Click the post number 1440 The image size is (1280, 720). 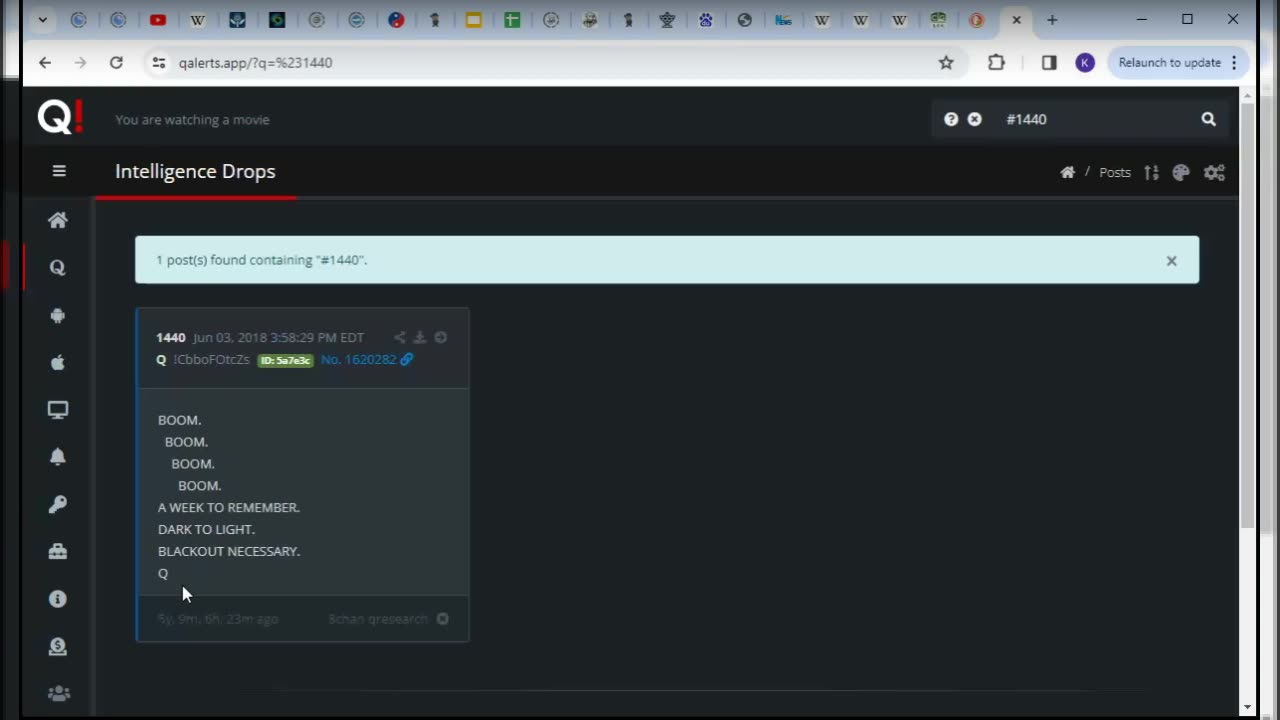171,337
